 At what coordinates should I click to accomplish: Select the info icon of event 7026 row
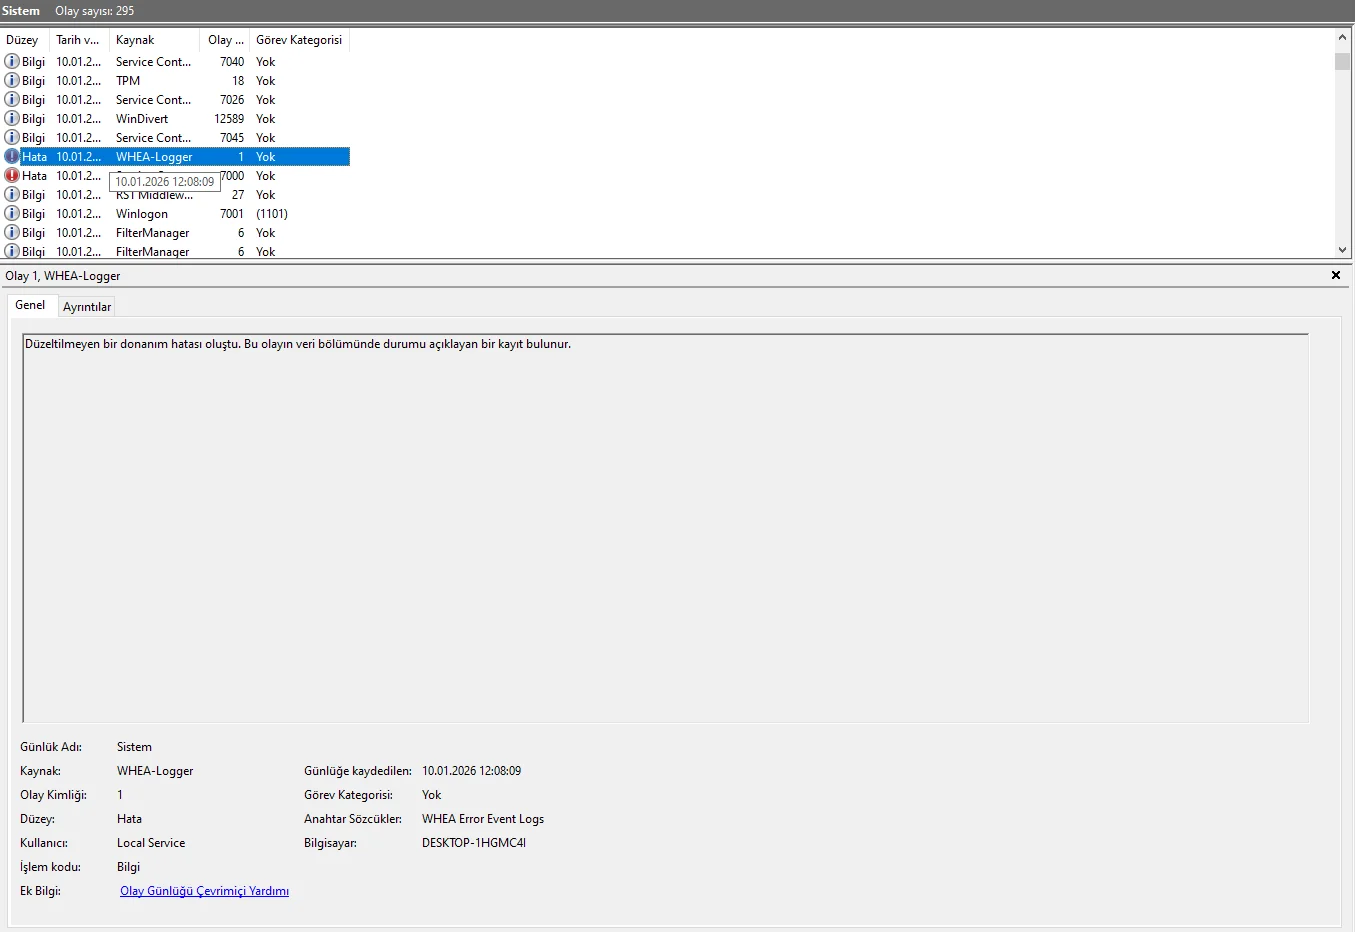[x=12, y=100]
